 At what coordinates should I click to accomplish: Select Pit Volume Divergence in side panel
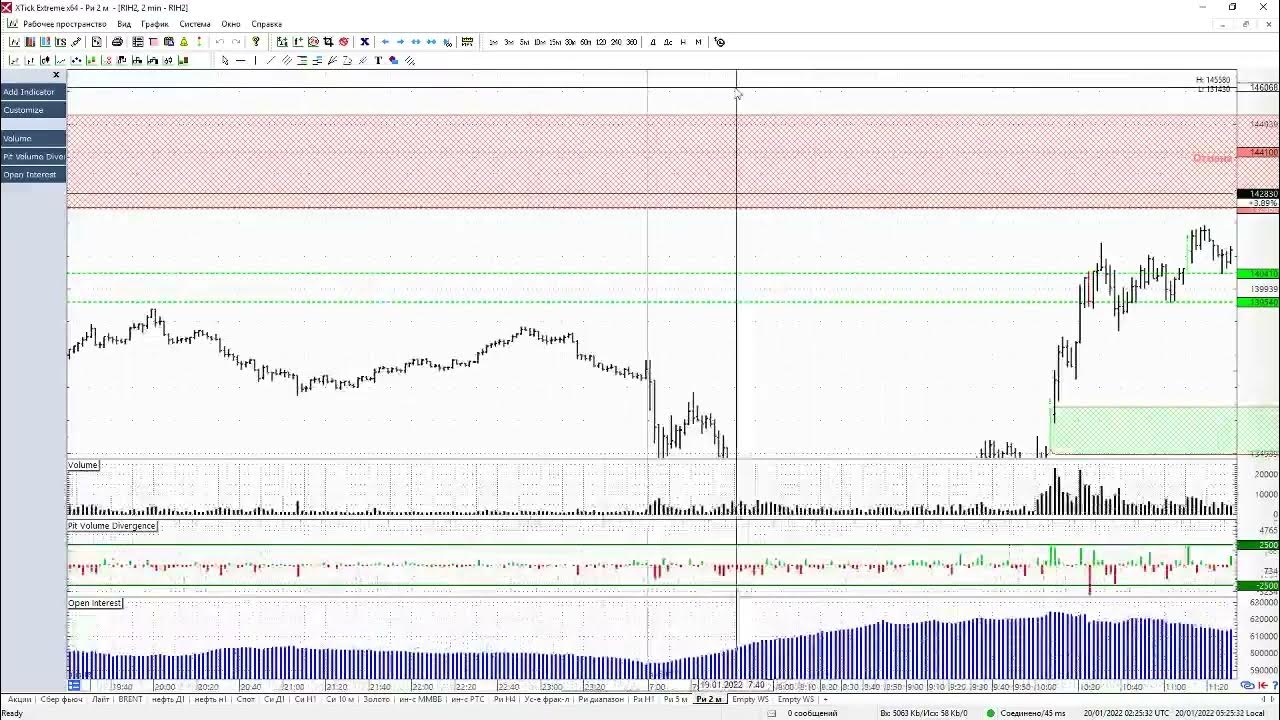pos(33,156)
